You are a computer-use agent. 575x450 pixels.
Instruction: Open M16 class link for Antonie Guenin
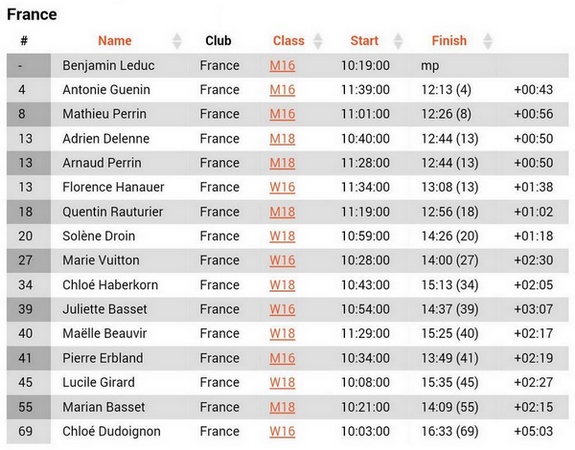(x=282, y=90)
